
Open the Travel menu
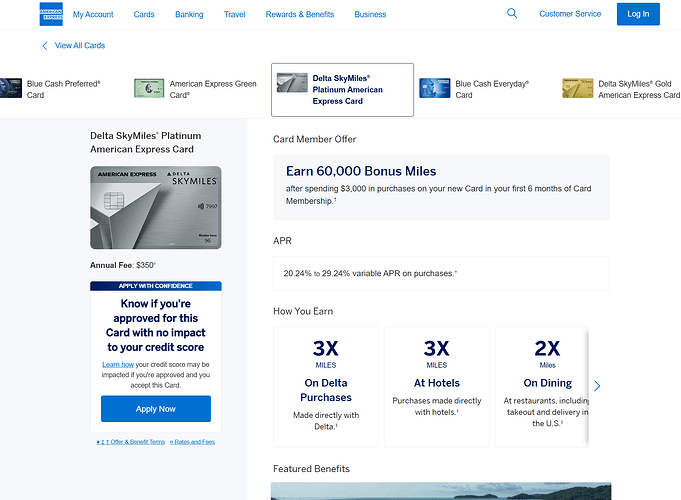click(235, 15)
